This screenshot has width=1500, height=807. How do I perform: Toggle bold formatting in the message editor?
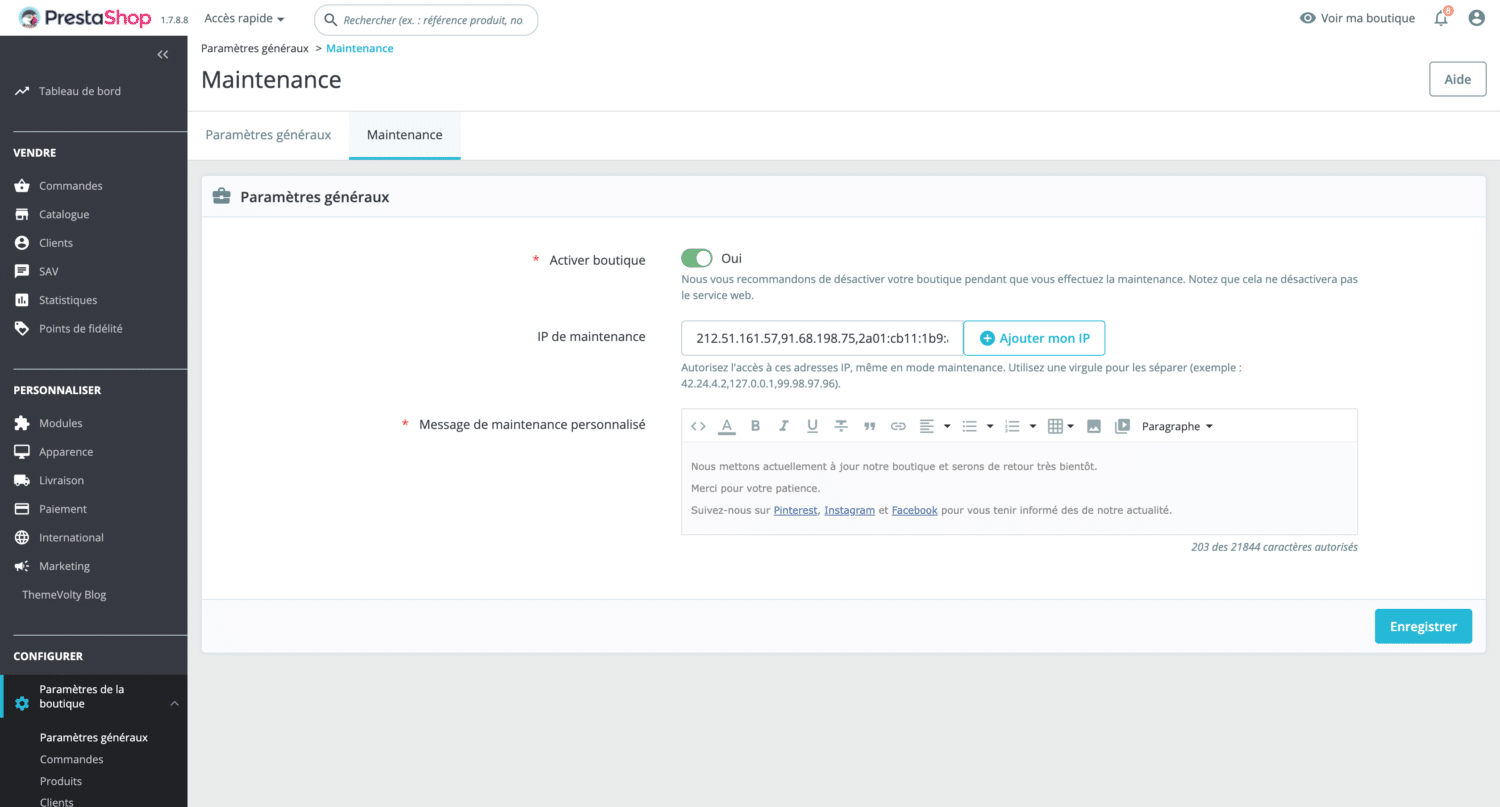pos(755,425)
